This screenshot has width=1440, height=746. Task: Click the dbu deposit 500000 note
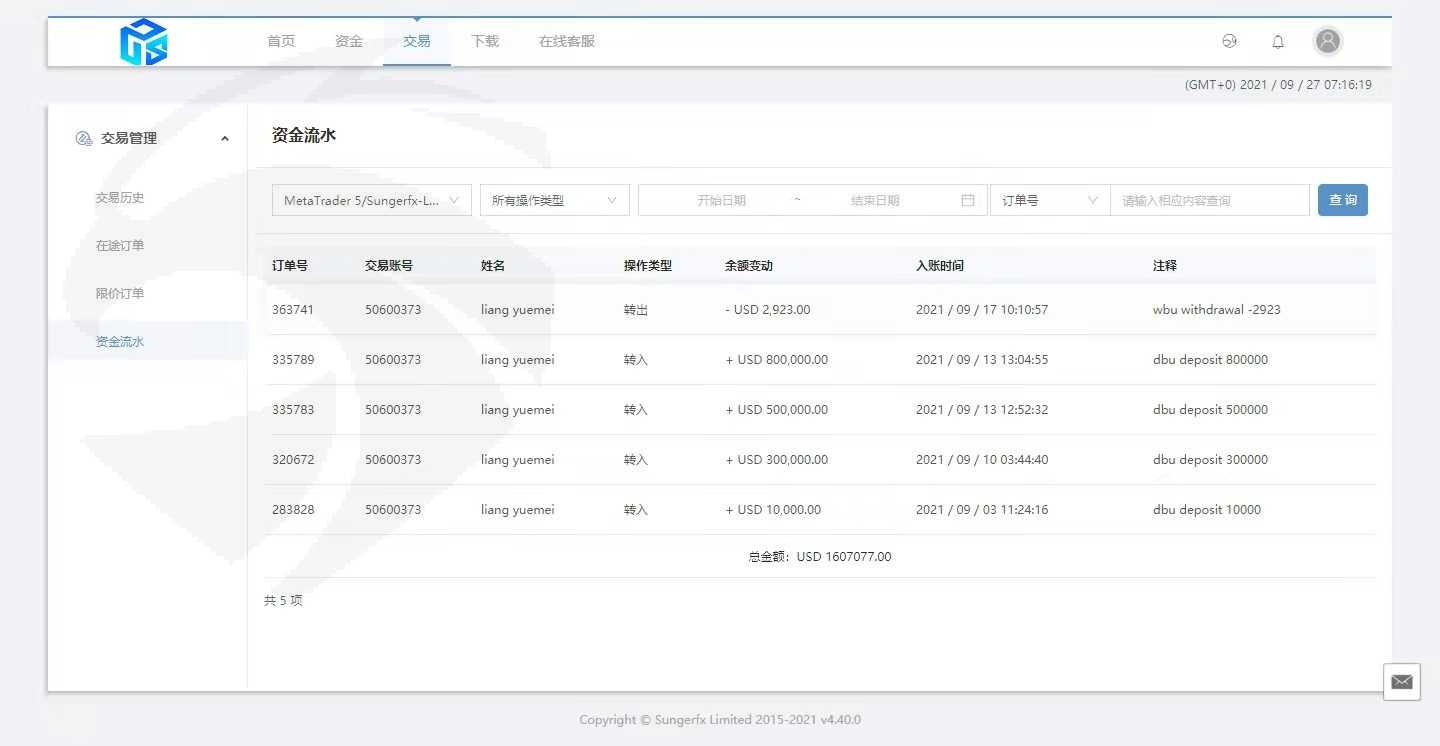pos(1210,410)
